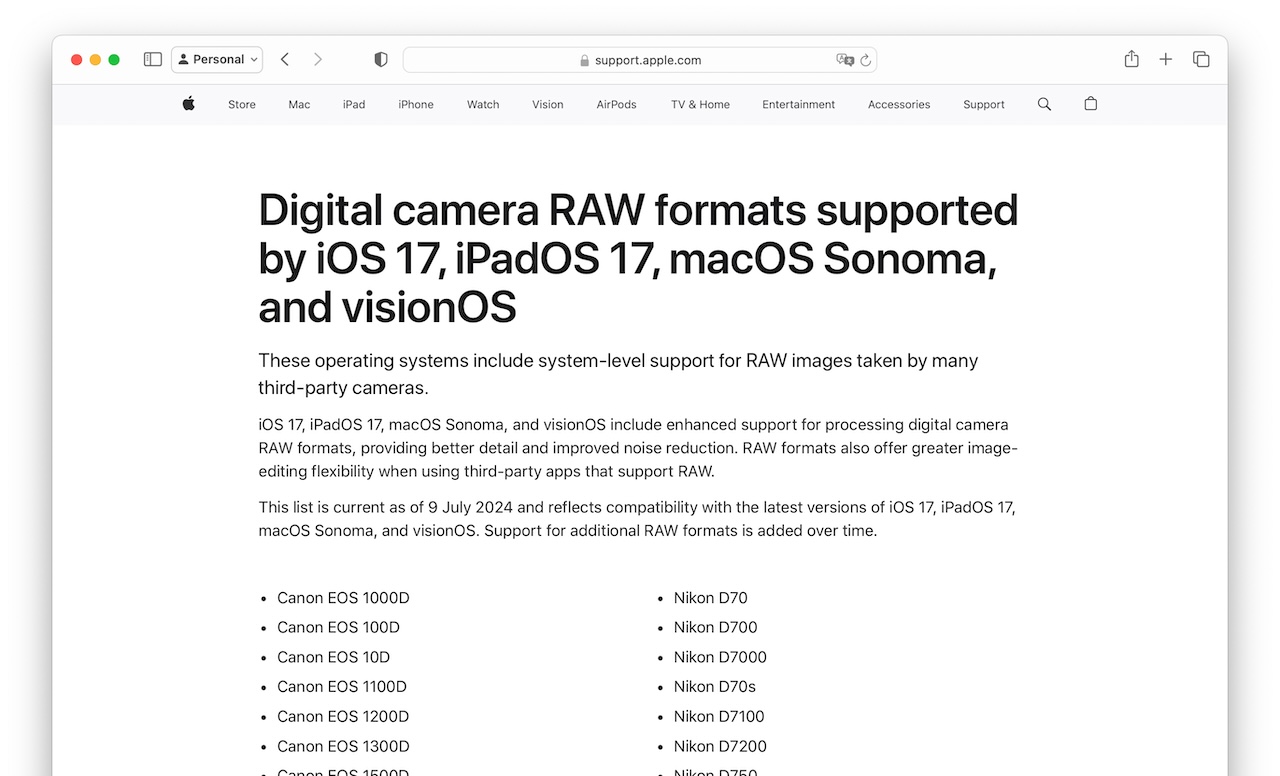Click the 'Nikon D700' list item
The image size is (1280, 776).
[x=715, y=627]
